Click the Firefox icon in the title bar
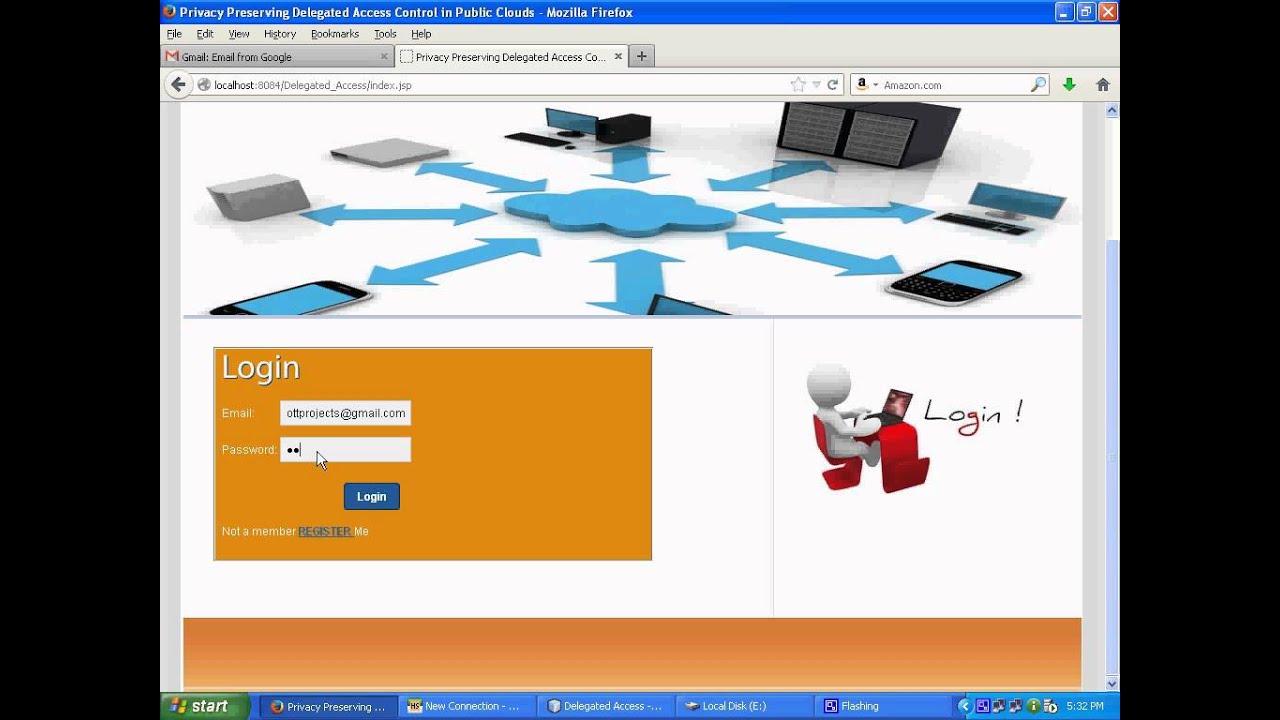Image resolution: width=1280 pixels, height=720 pixels. tap(169, 12)
